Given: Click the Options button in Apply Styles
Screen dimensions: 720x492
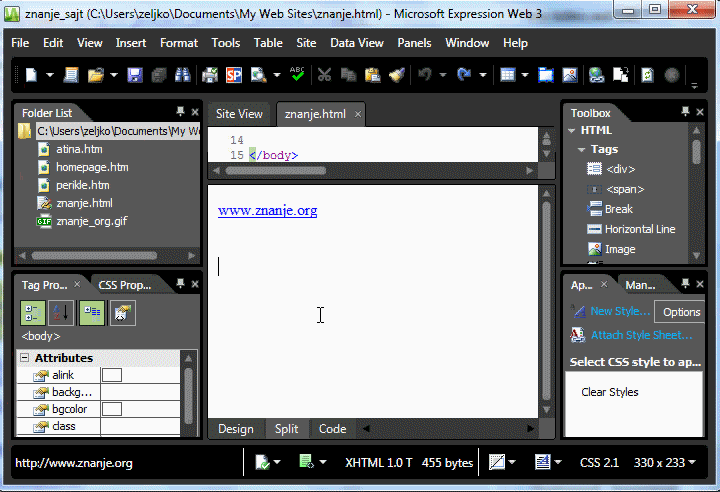Looking at the screenshot, I should click(x=681, y=312).
